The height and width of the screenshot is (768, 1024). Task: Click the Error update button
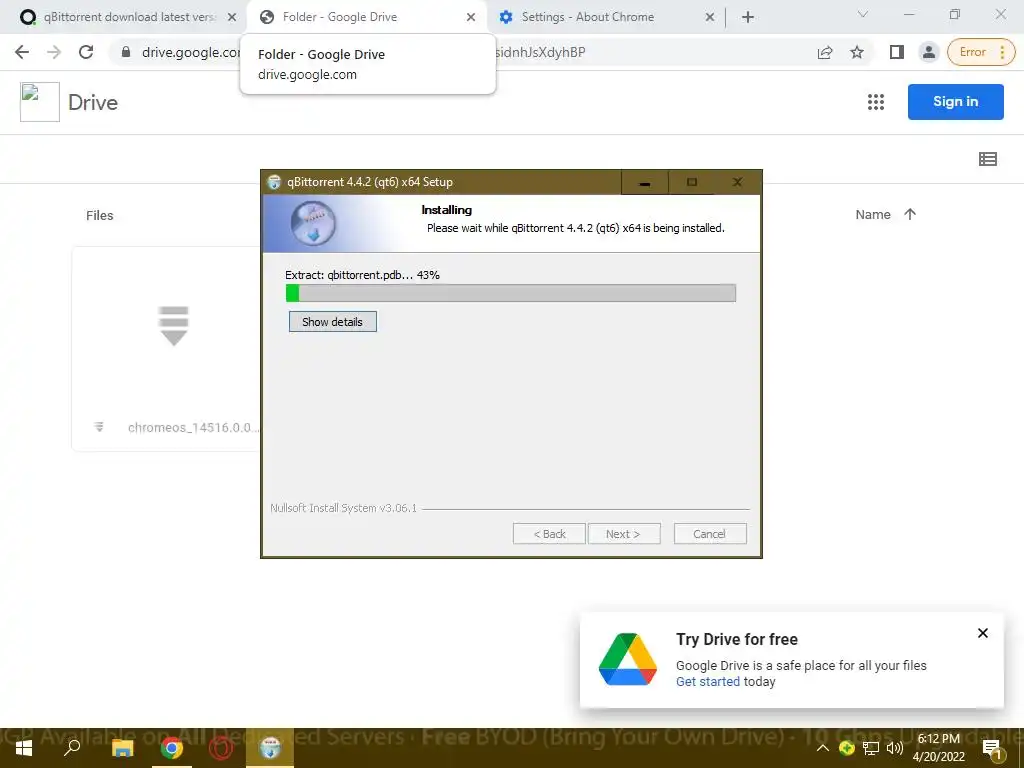[981, 52]
